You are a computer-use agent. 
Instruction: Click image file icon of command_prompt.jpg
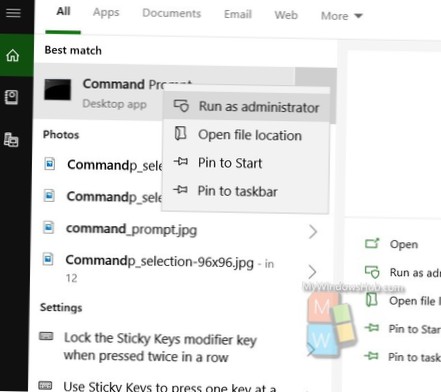click(x=49, y=228)
